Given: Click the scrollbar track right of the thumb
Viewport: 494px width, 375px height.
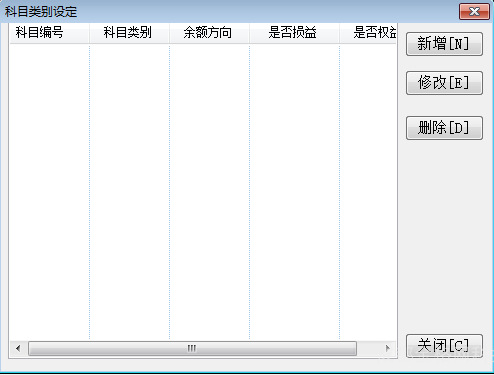Looking at the screenshot, I should click(x=368, y=348).
